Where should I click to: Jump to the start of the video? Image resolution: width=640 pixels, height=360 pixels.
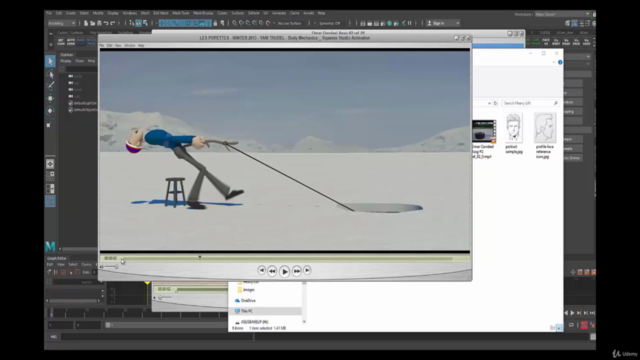(262, 270)
